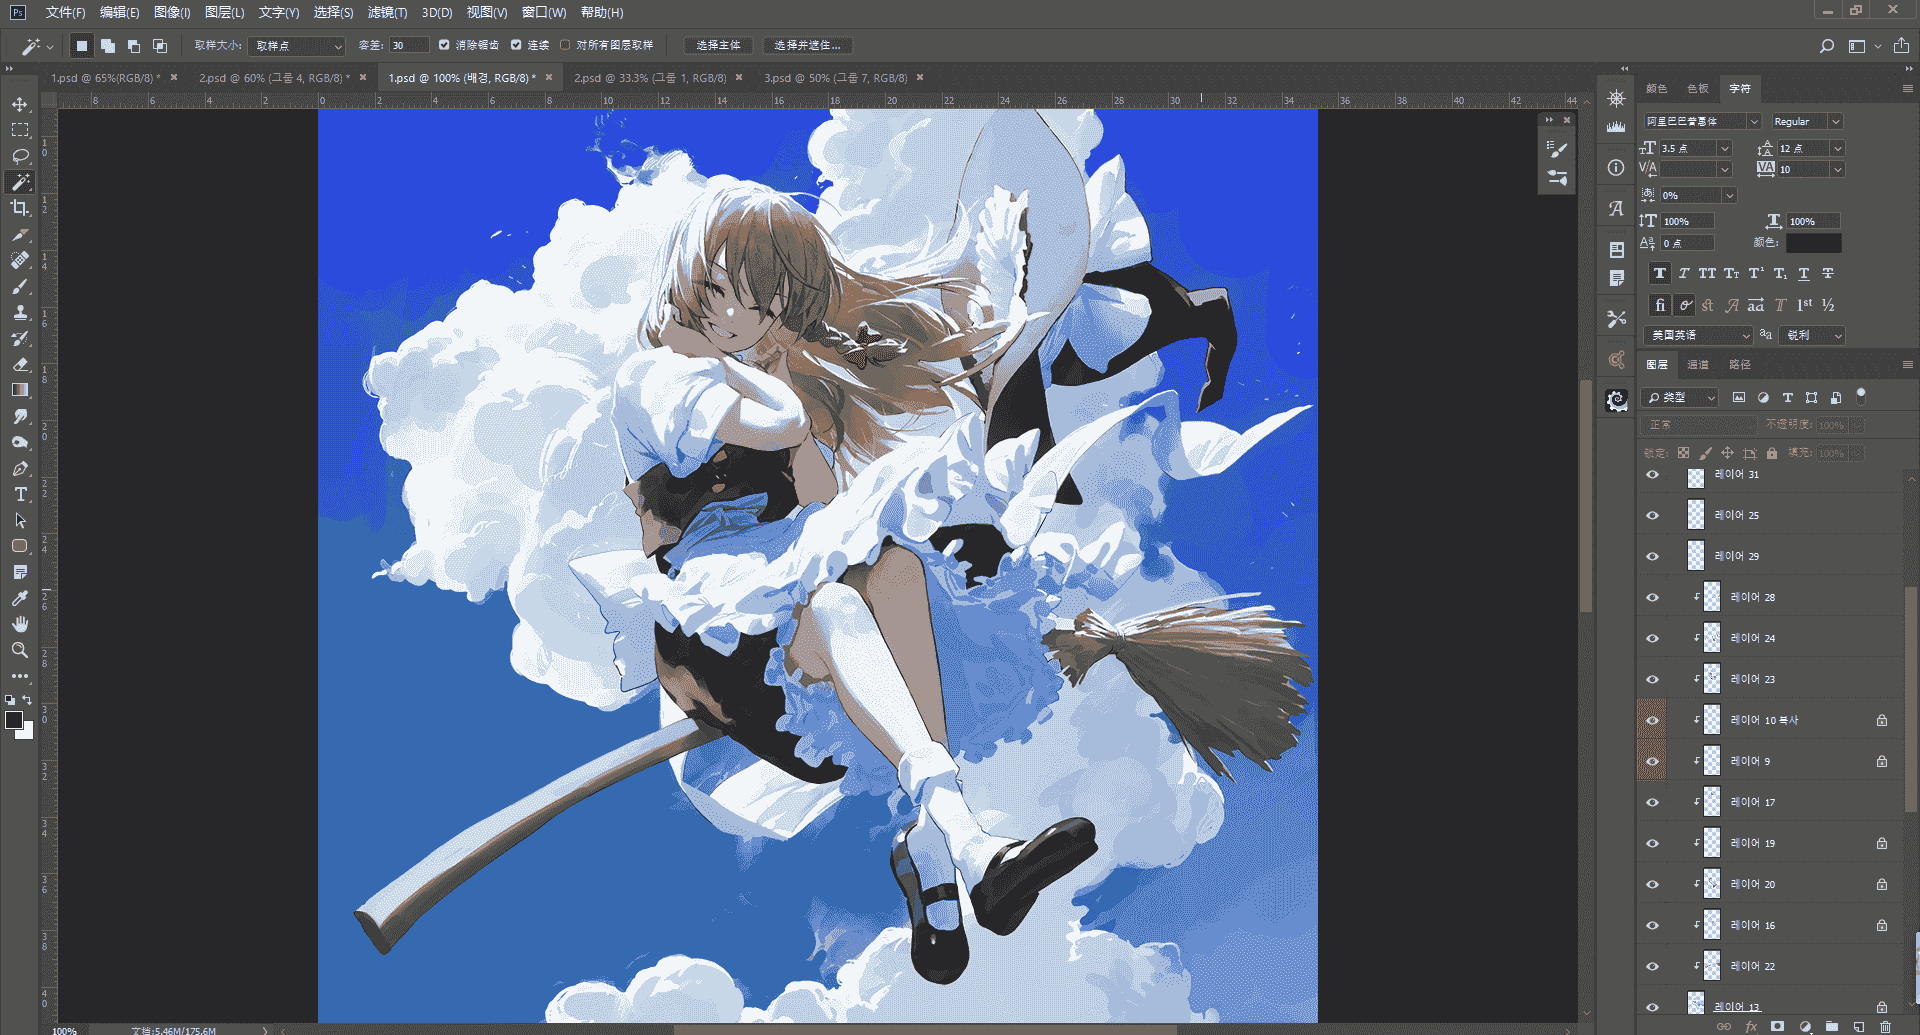Select the Hand tool
Screen dimensions: 1920x1035
(x=20, y=624)
